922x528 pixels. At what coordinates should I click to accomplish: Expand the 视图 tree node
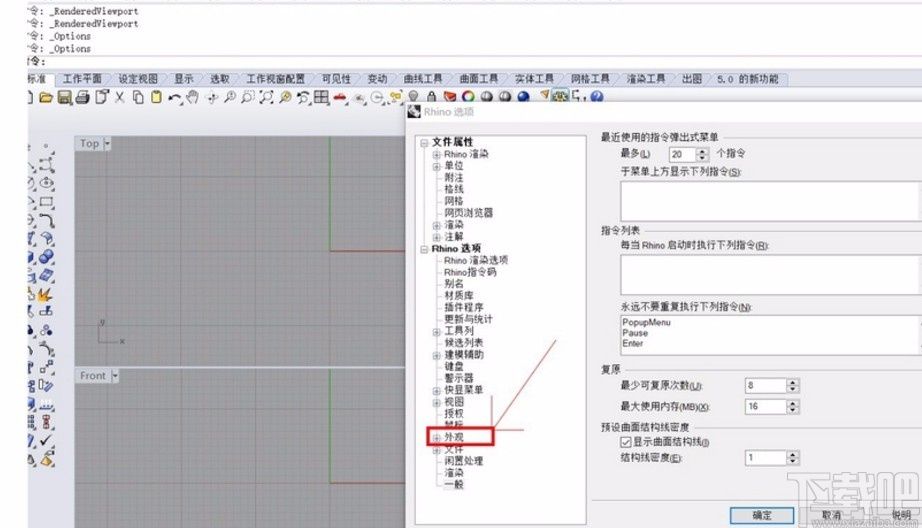pyautogui.click(x=436, y=402)
